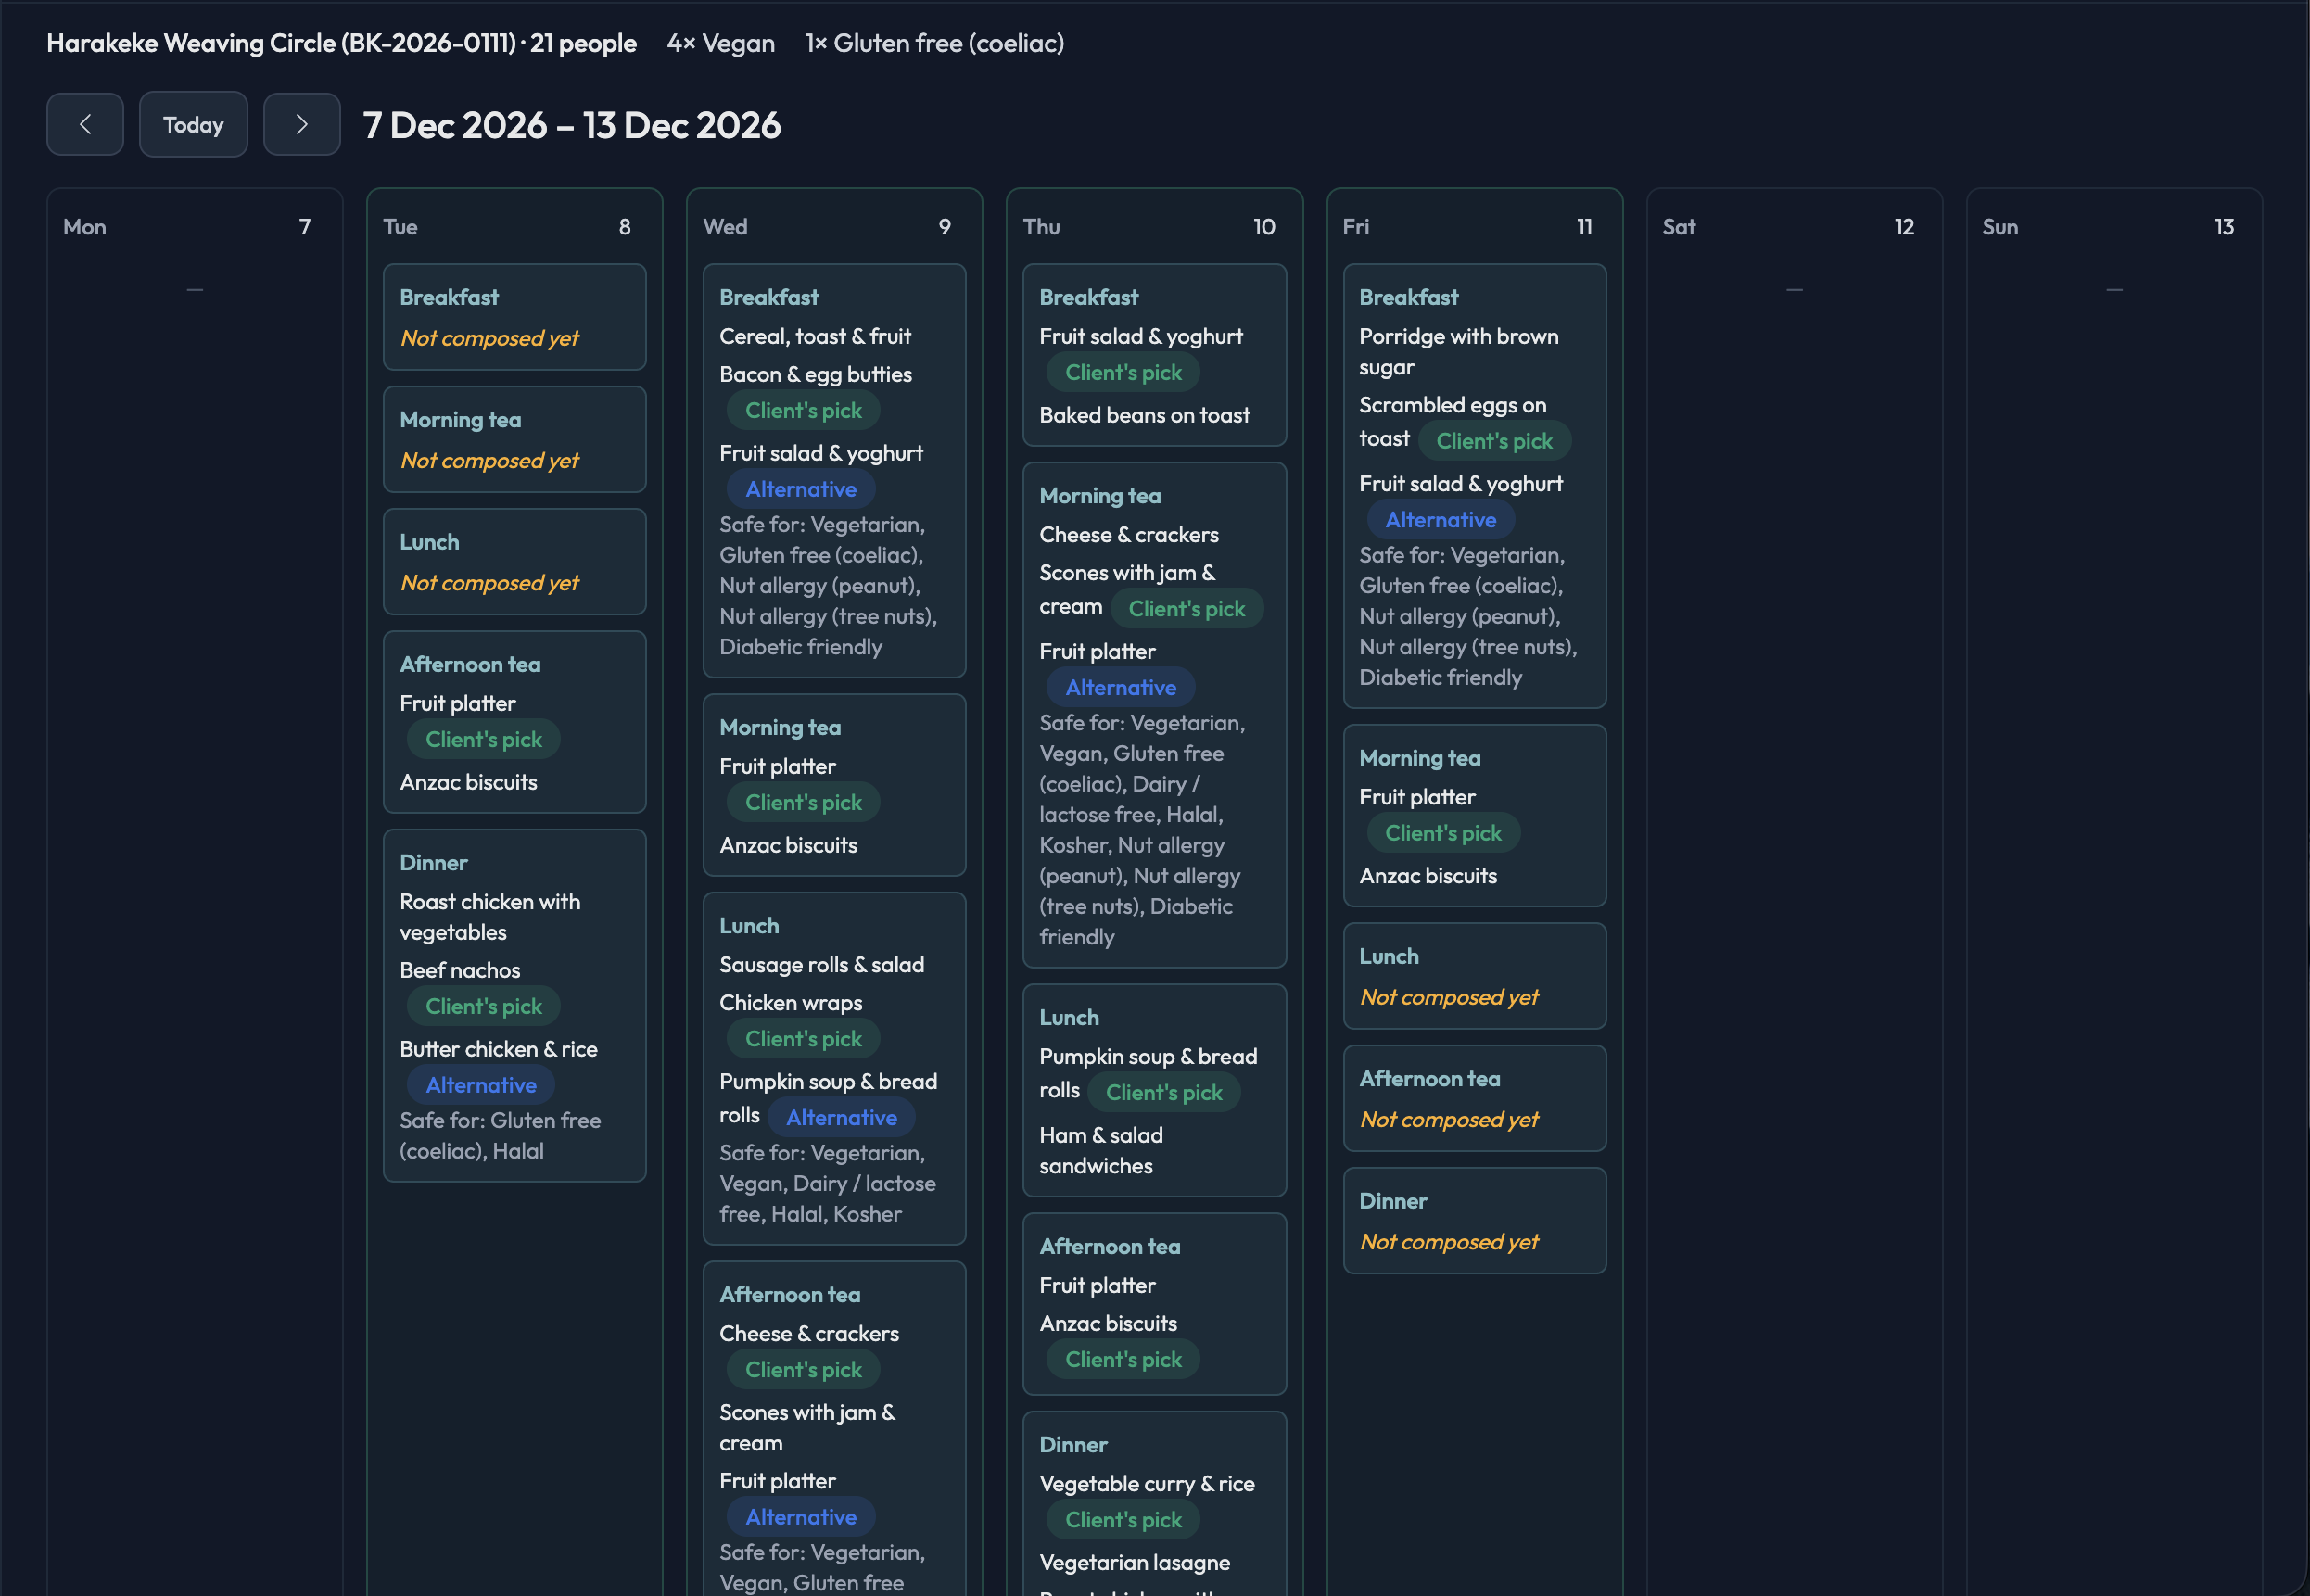Click the 7 Dec 2026 – 13 Dec 2026 heading
Image resolution: width=2310 pixels, height=1596 pixels.
coord(571,125)
